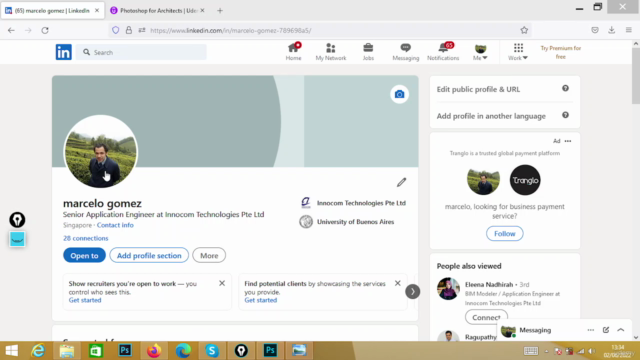Click Edit public profile & URL

[478, 89]
